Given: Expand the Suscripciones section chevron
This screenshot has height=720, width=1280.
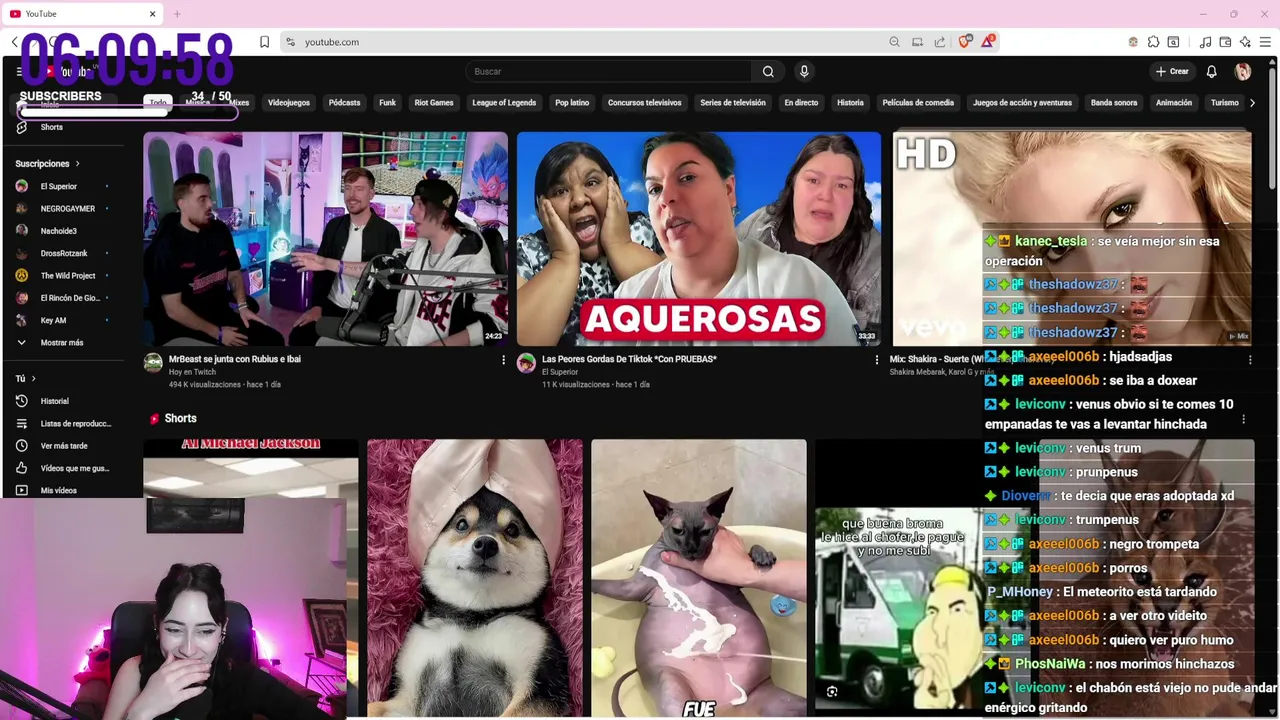Looking at the screenshot, I should tap(77, 164).
